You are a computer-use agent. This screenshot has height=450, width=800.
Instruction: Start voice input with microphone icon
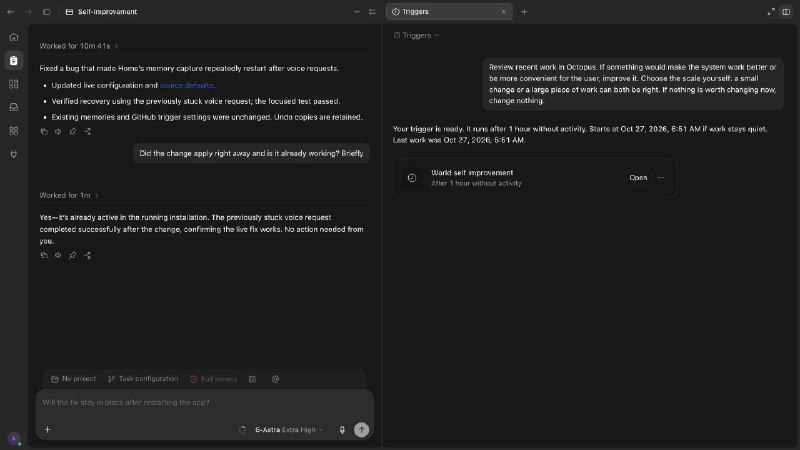(x=342, y=430)
